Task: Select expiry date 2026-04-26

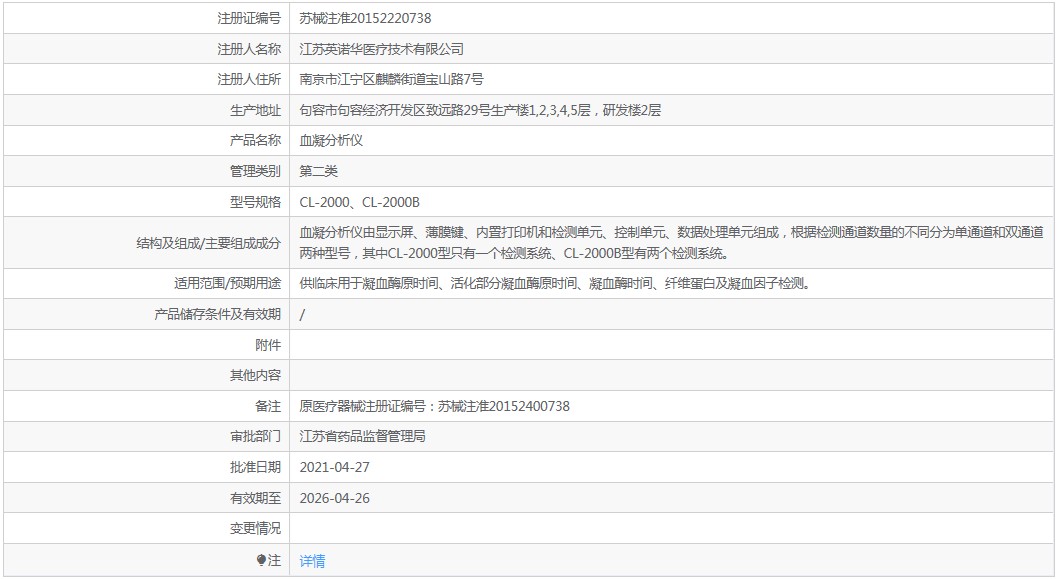Action: [335, 499]
